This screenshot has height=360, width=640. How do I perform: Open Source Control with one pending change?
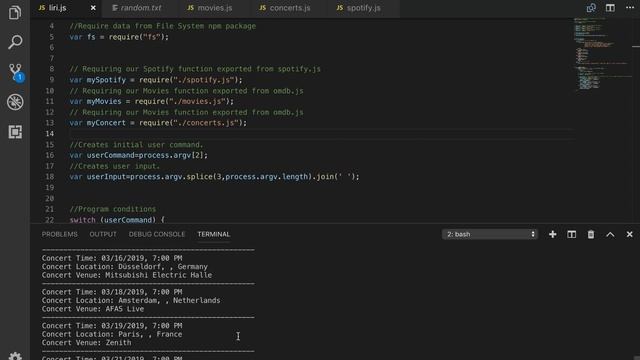click(x=16, y=72)
